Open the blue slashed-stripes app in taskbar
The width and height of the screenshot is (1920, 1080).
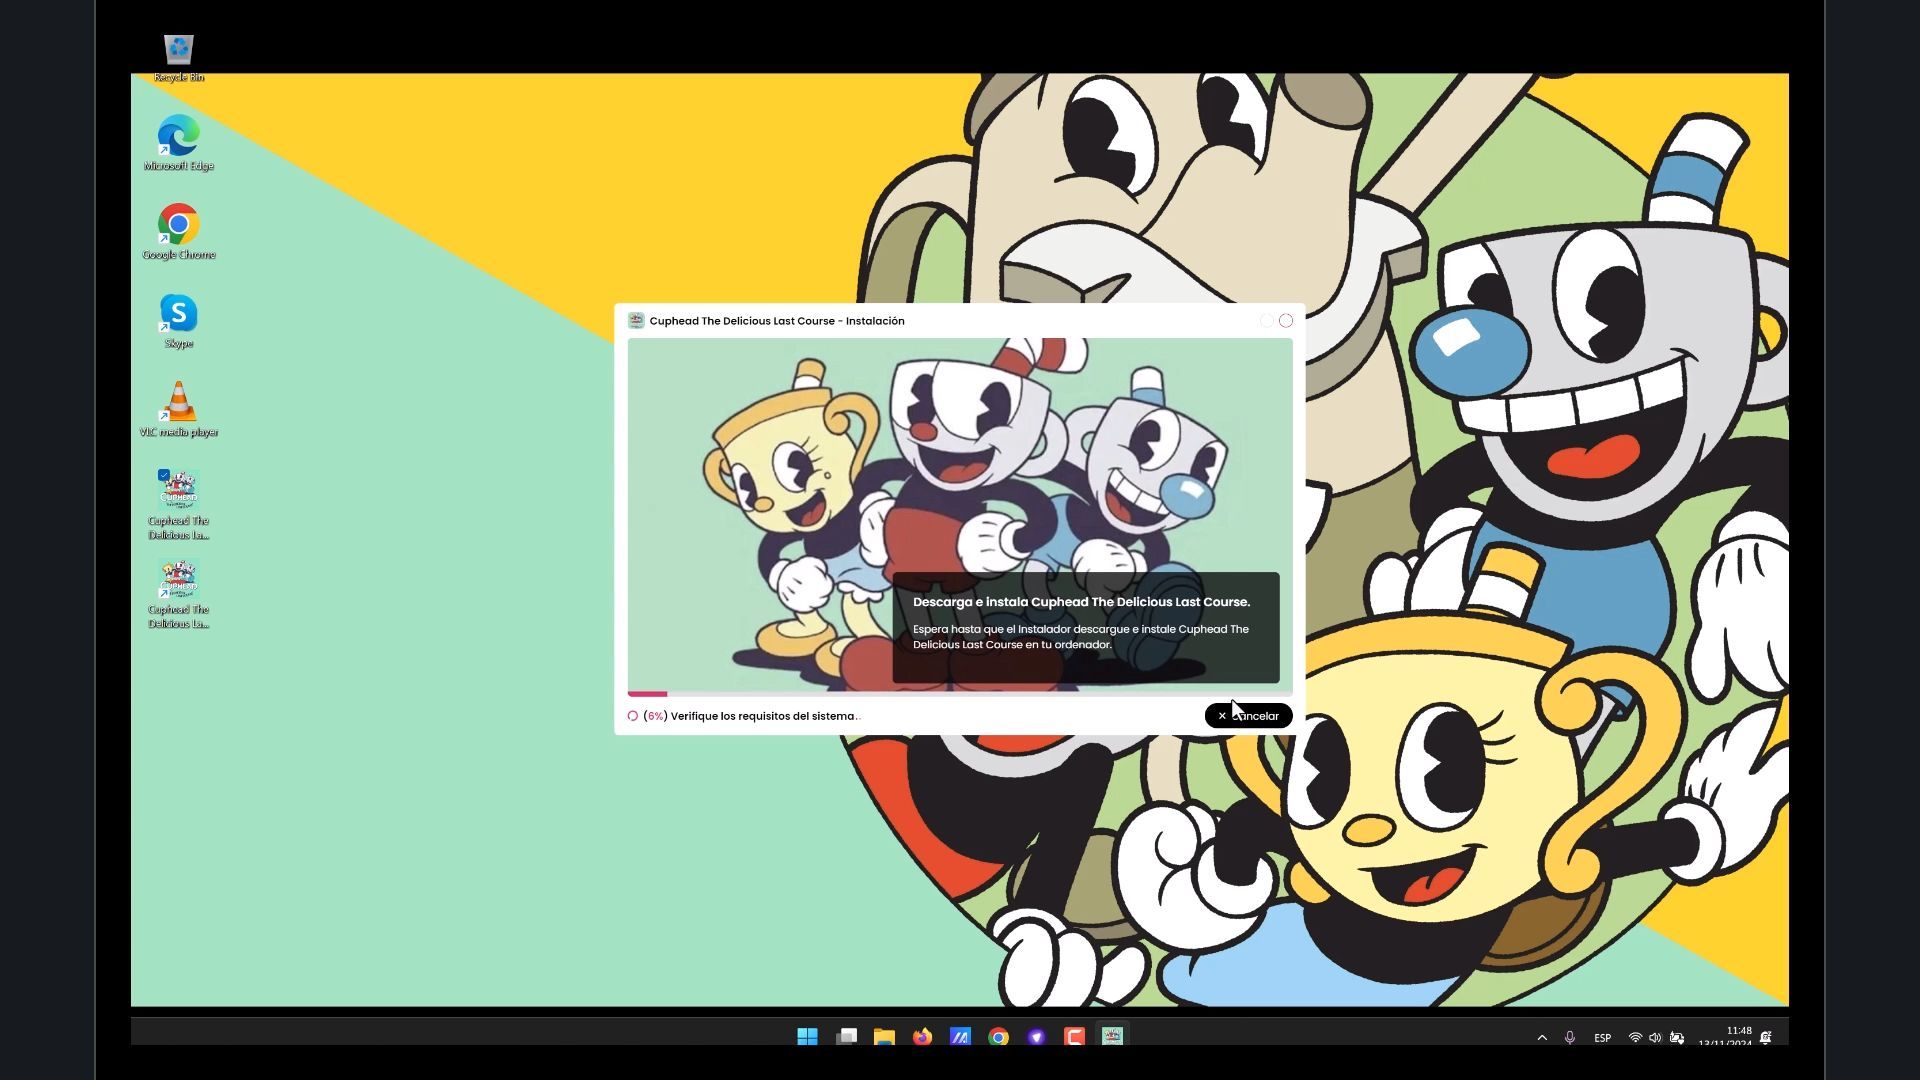tap(960, 1037)
